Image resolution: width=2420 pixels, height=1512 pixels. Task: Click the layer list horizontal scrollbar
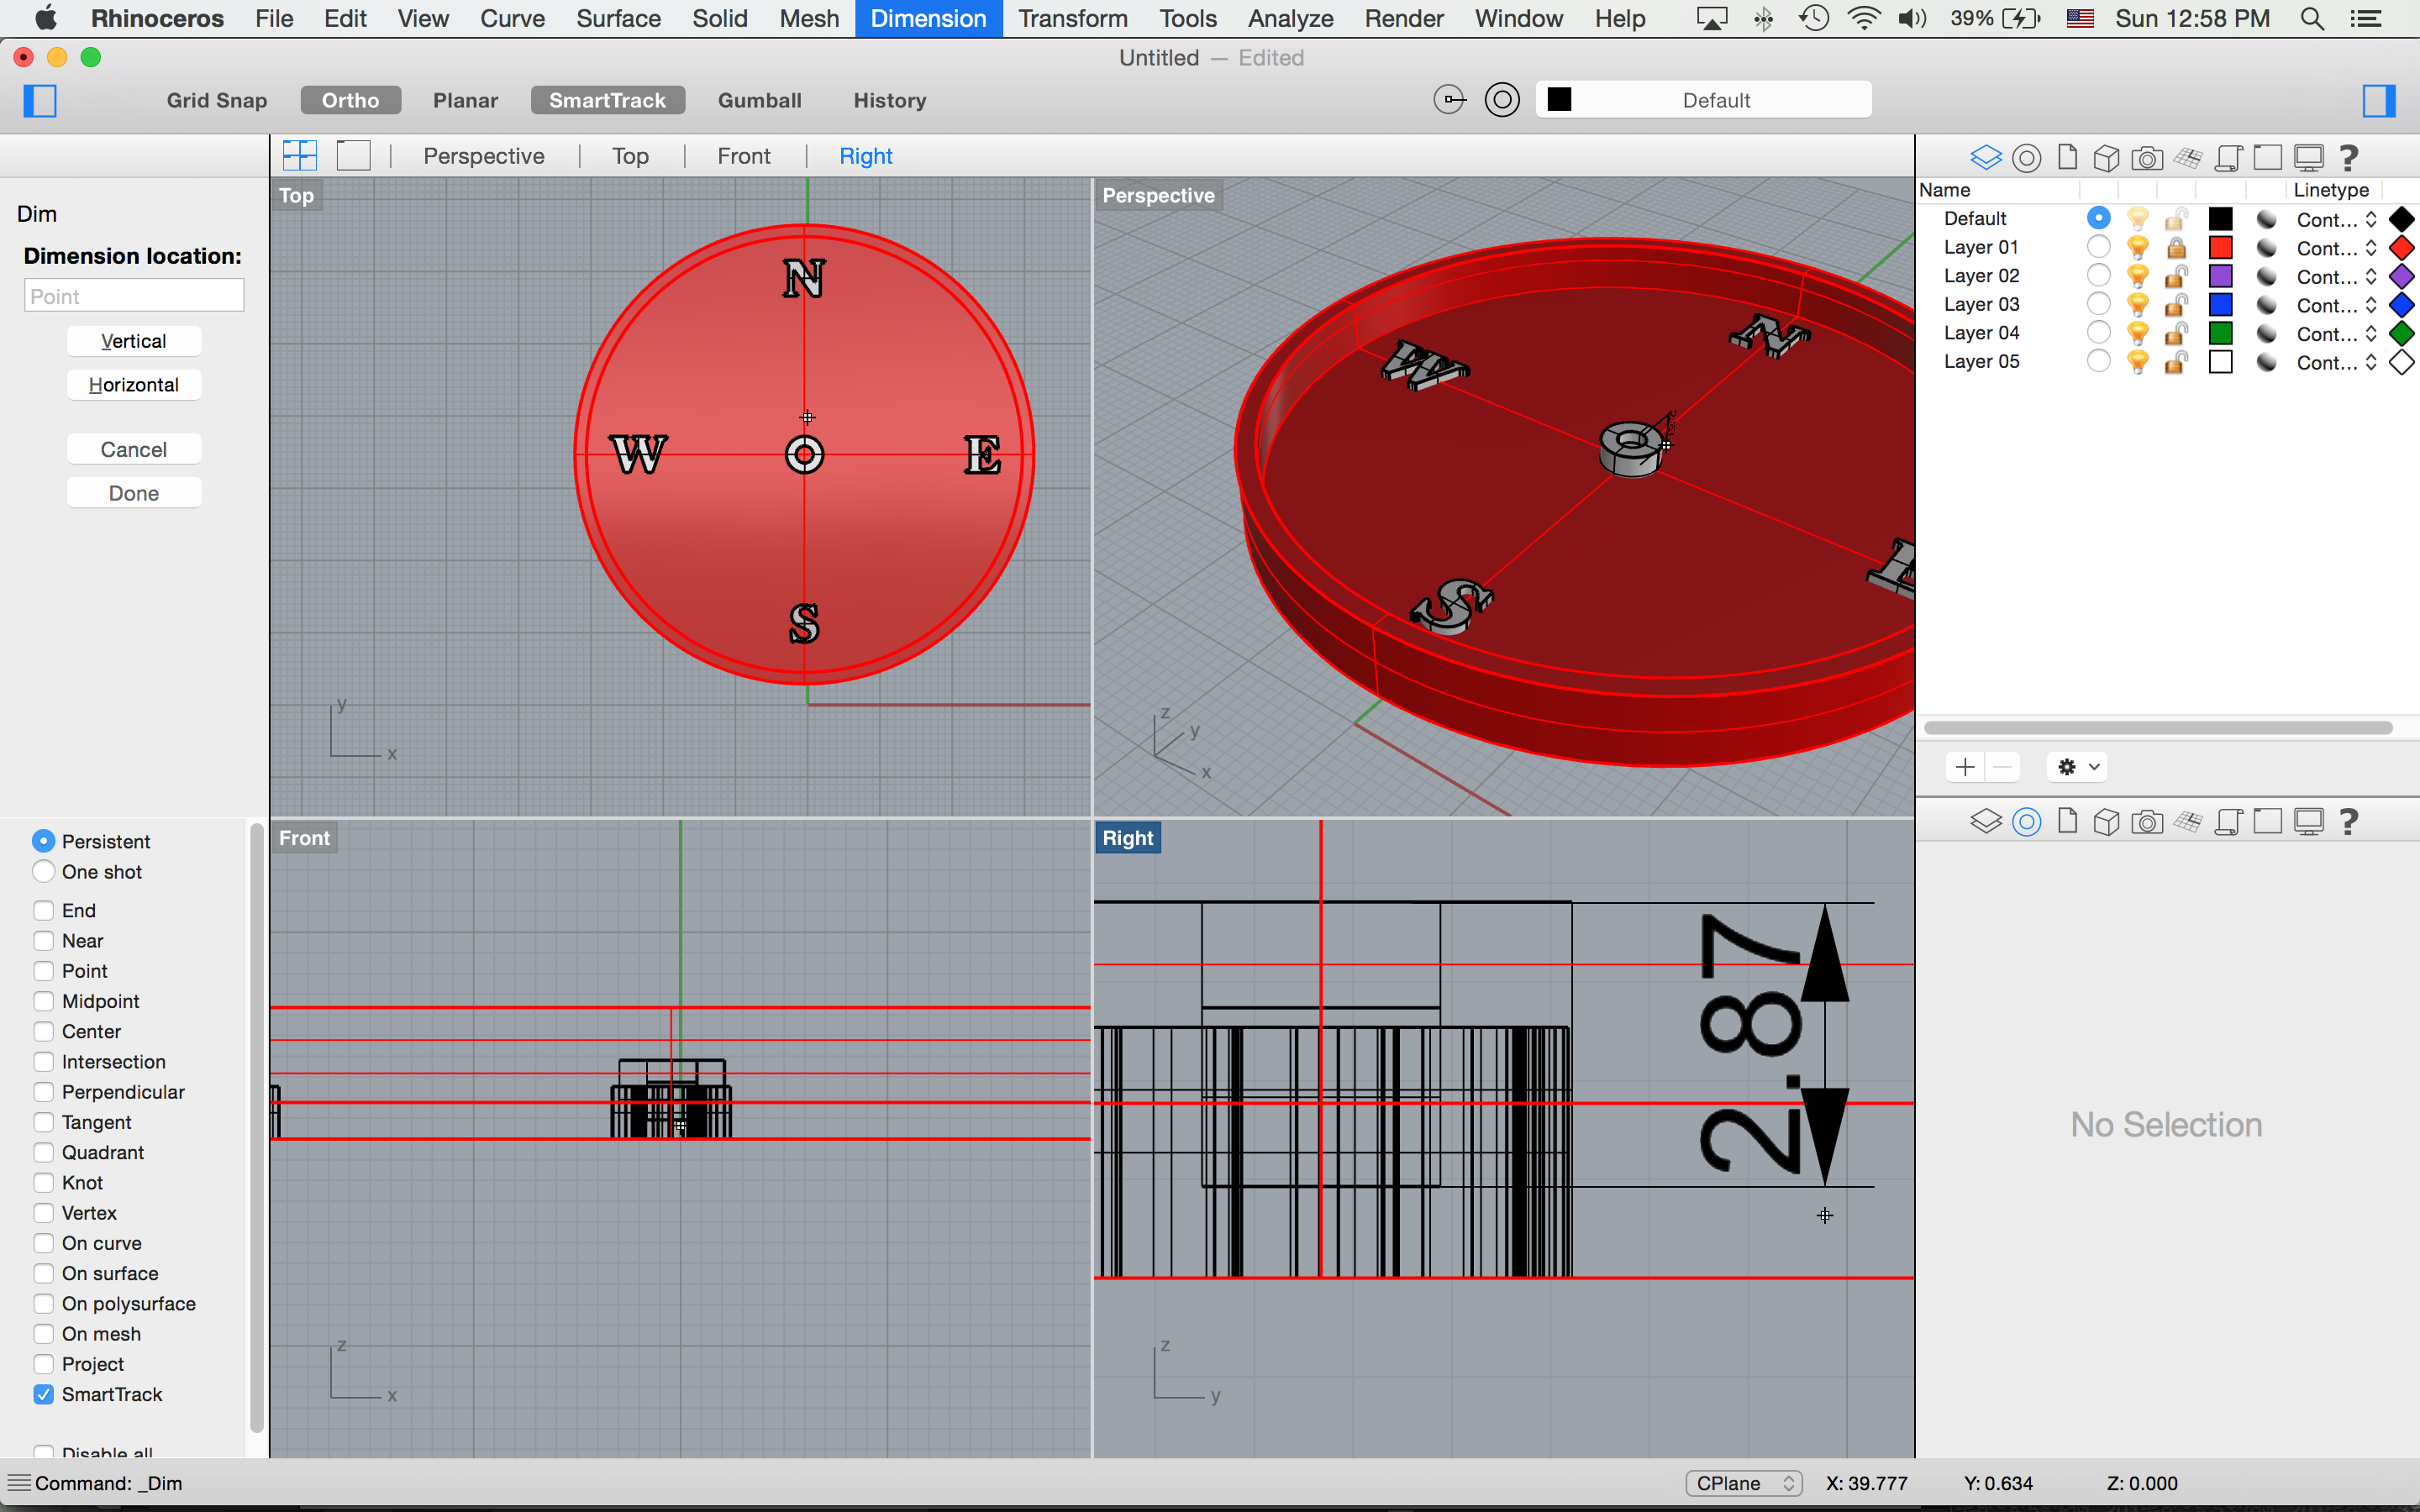[x=2158, y=728]
